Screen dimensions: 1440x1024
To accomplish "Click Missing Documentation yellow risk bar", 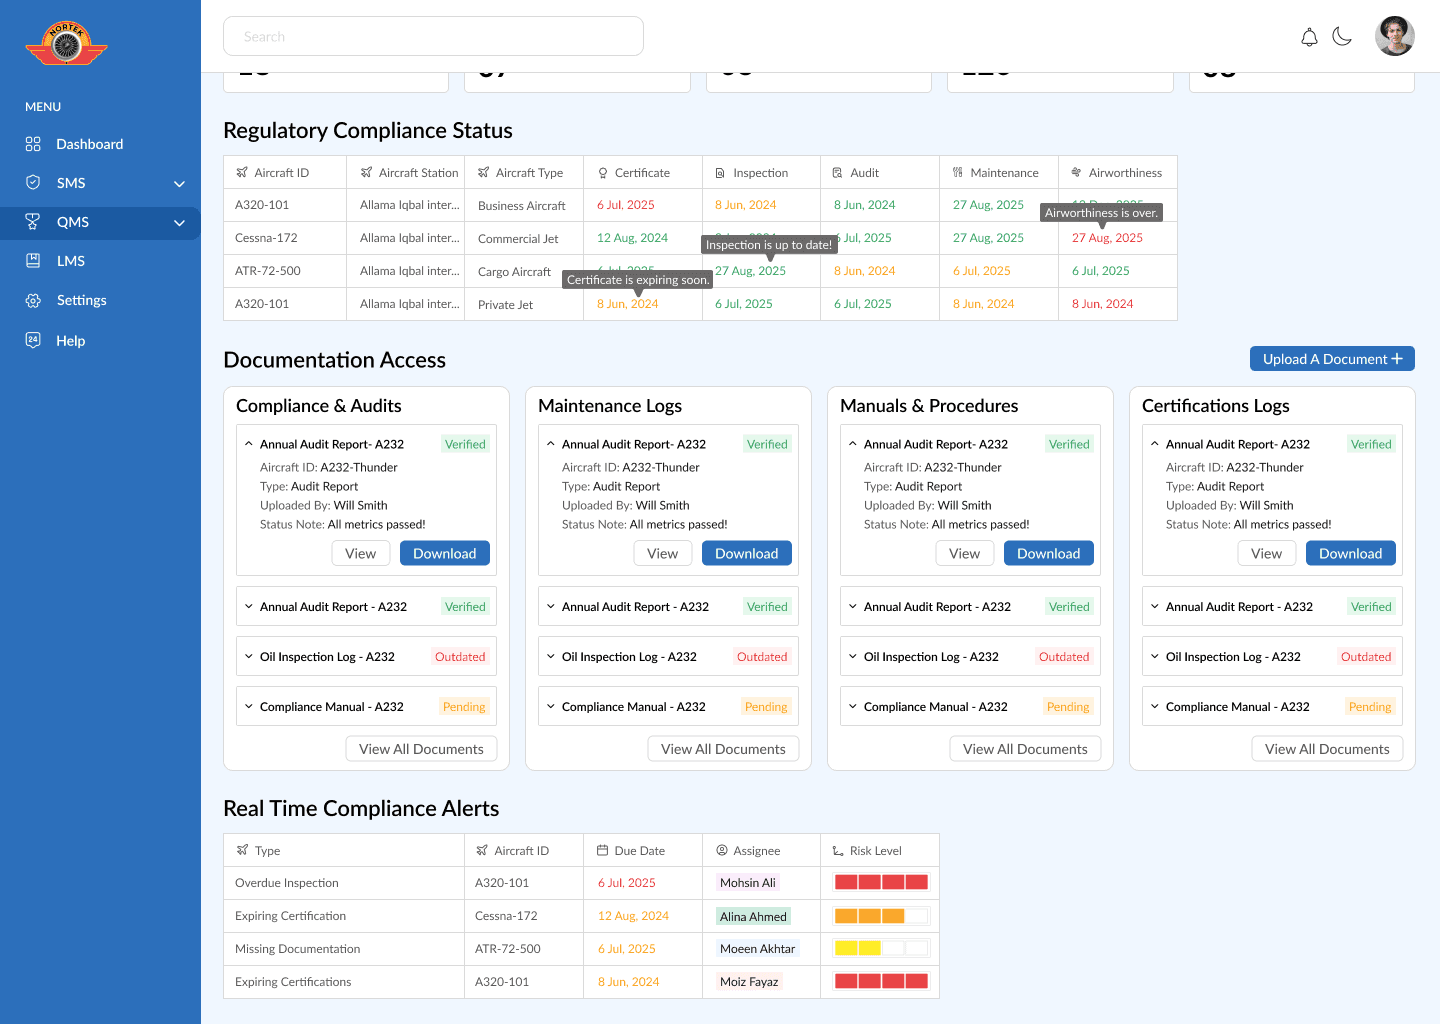I will click(x=881, y=949).
